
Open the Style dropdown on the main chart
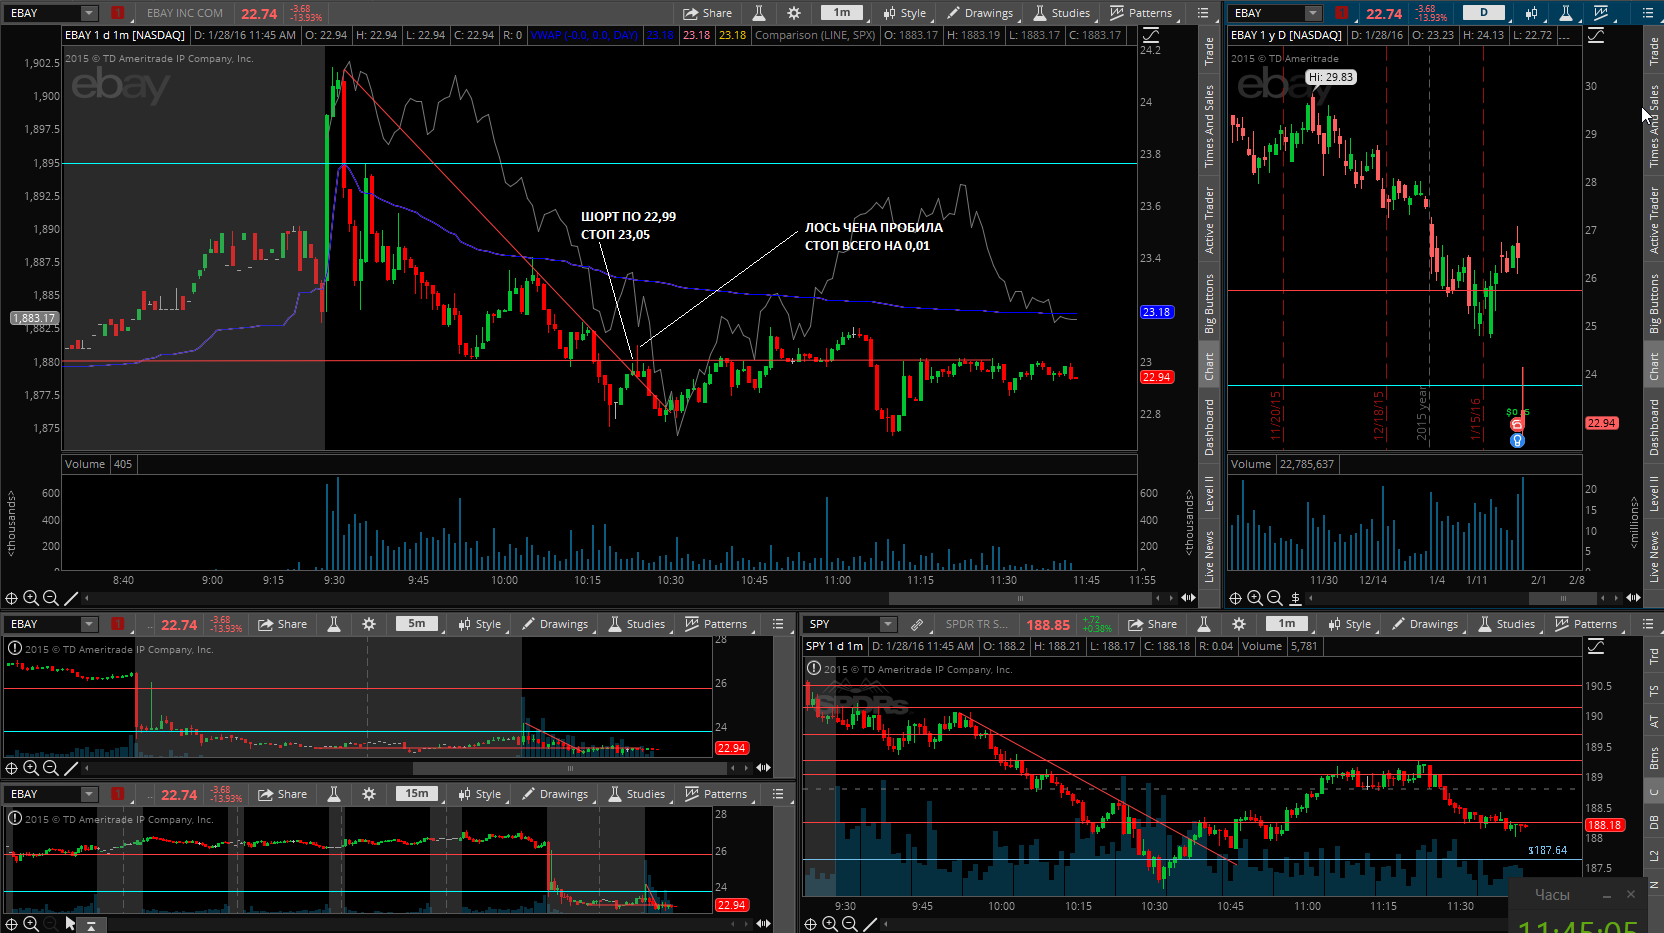[904, 13]
